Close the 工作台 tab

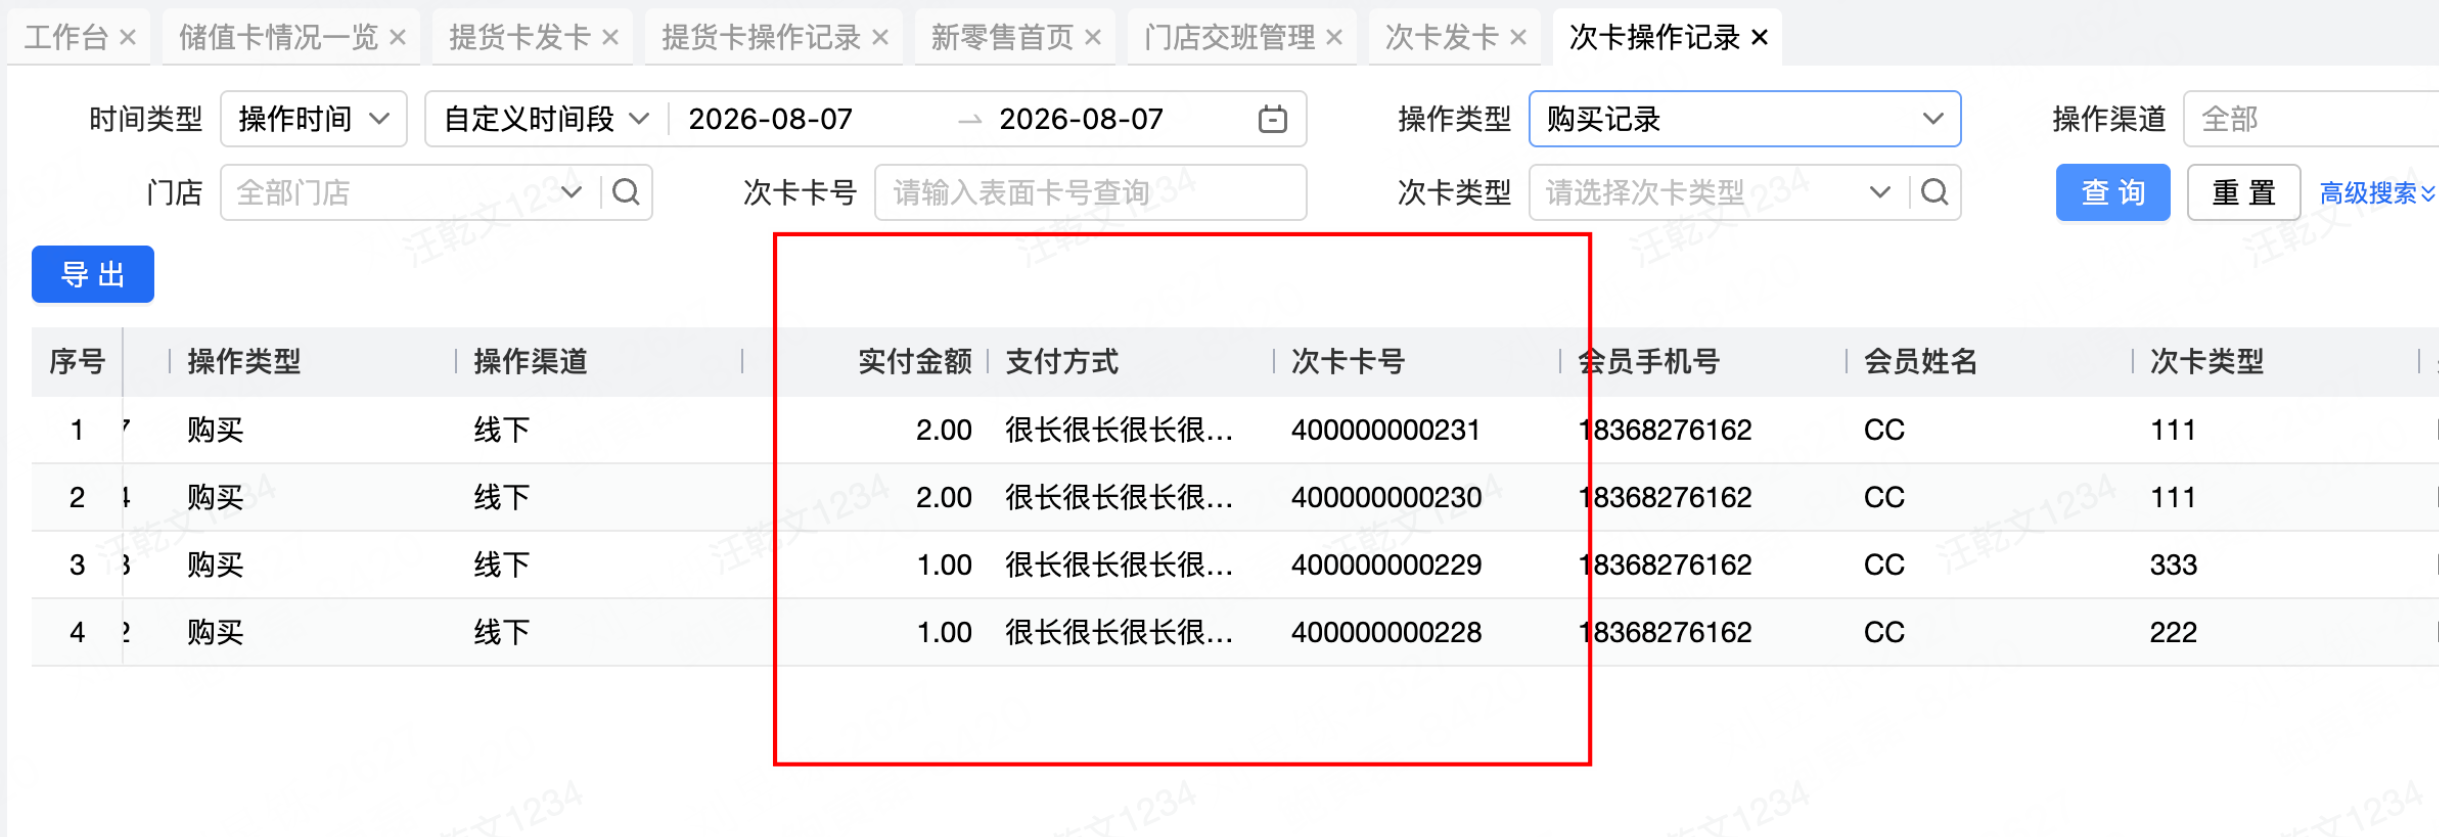click(x=128, y=38)
